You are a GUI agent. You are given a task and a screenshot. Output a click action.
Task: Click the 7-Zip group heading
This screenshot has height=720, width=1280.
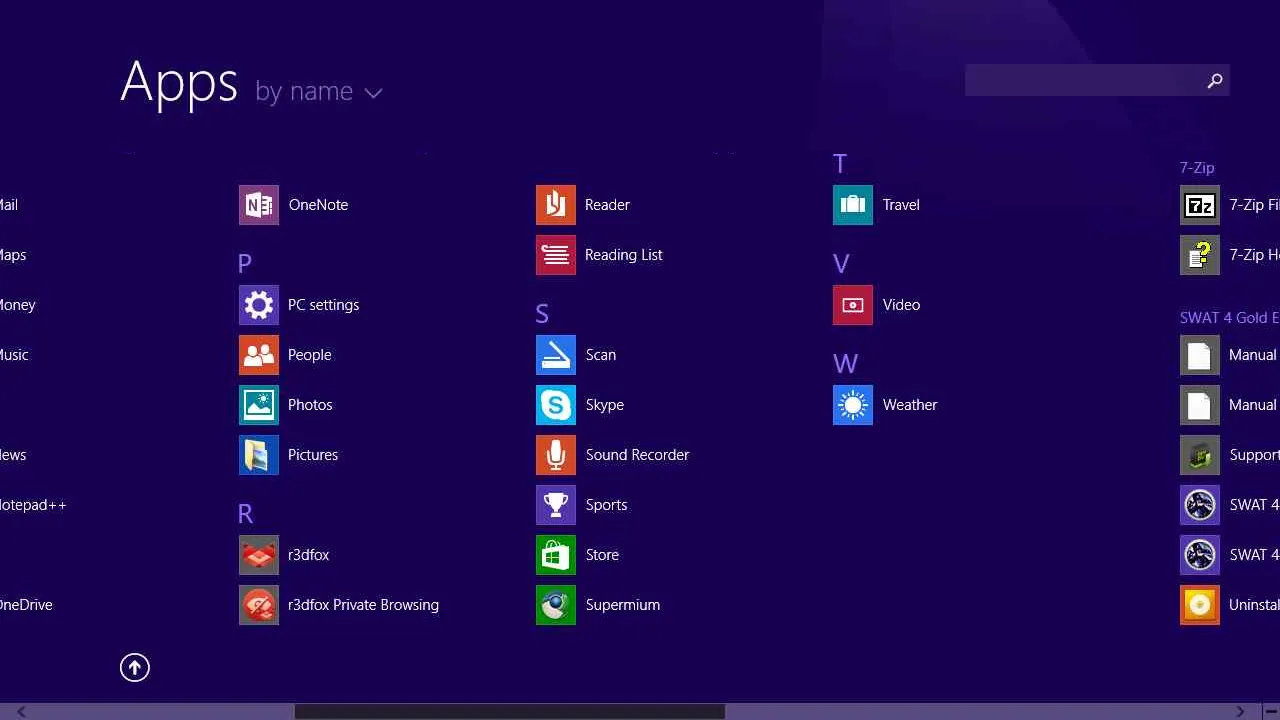1197,168
